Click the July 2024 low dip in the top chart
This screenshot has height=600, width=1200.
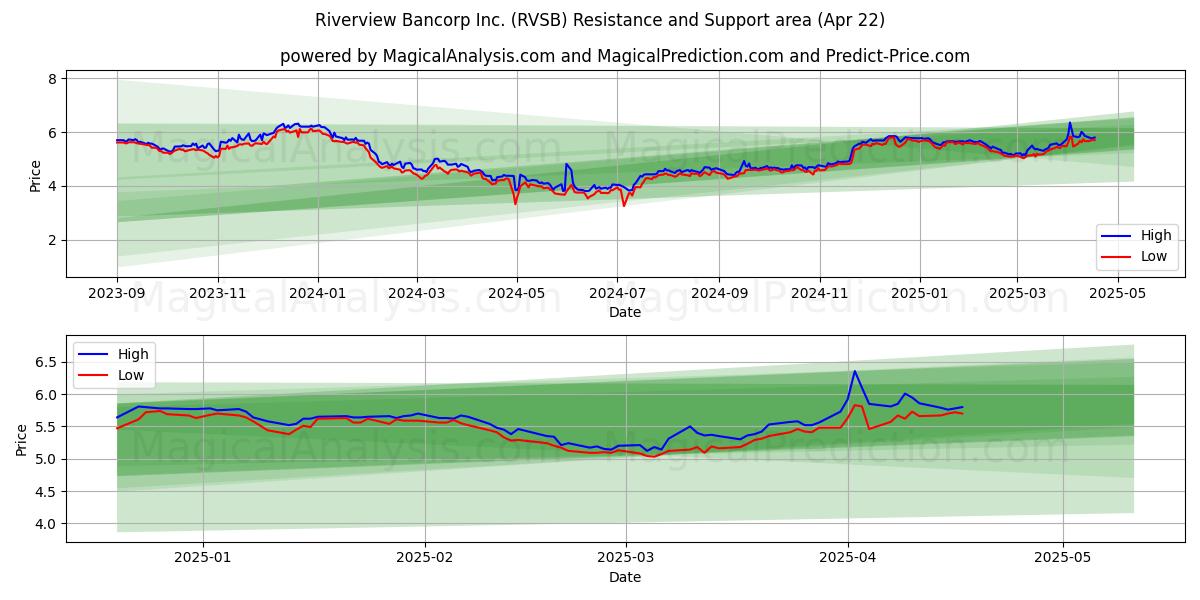click(x=624, y=205)
